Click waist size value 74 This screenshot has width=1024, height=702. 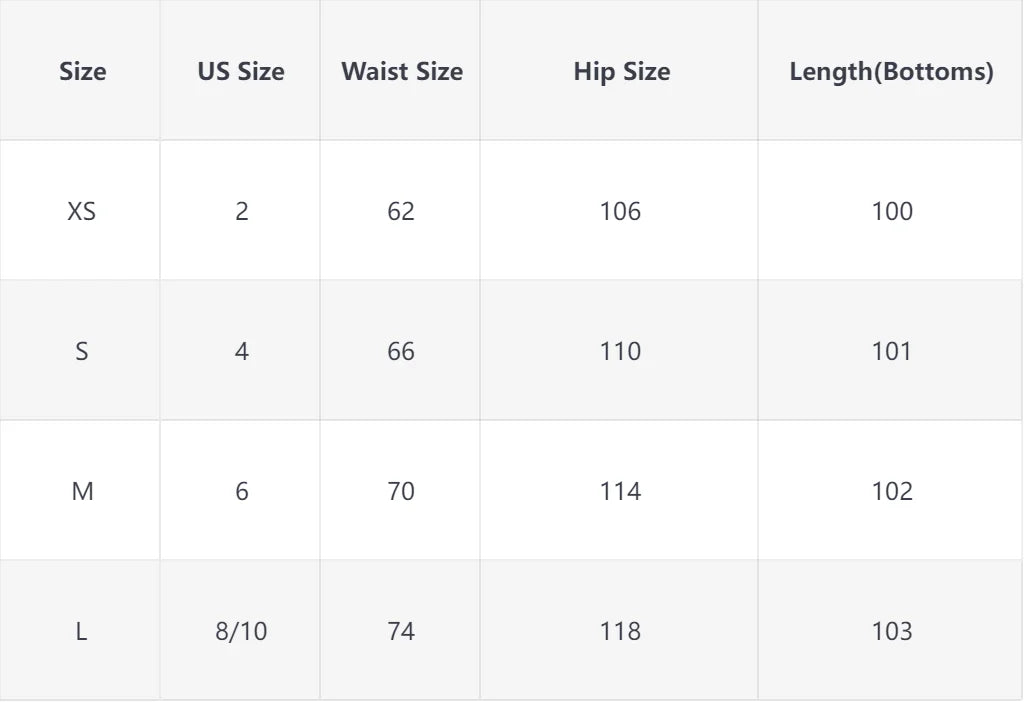point(401,631)
